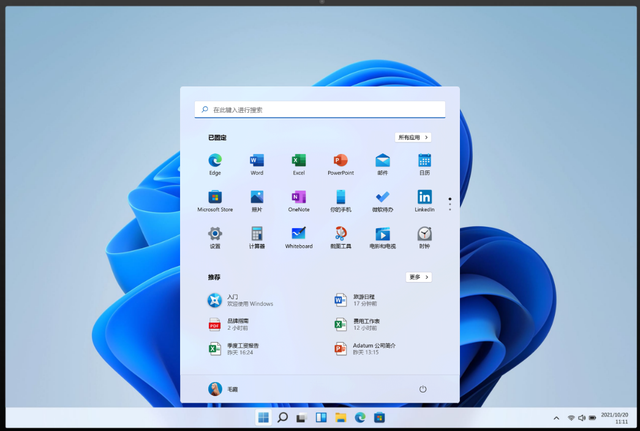Open recommended item 入门 欢迎使用 Windows
Screen dimensions: 640x431
(x=240, y=300)
